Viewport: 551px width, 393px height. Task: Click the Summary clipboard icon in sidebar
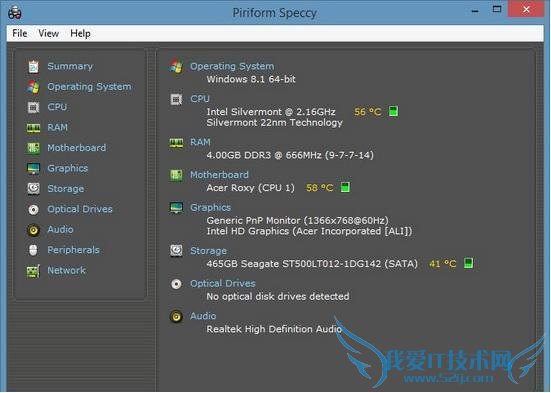(x=33, y=66)
